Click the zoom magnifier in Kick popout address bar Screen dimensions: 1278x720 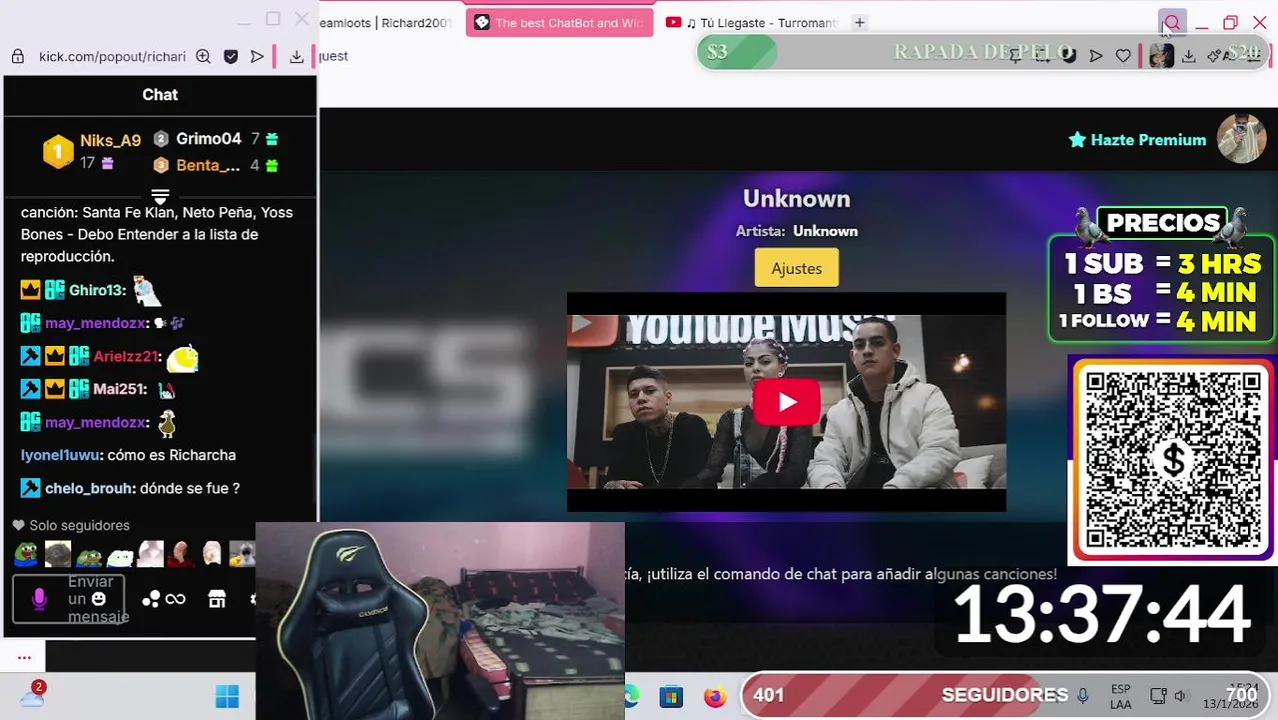tap(203, 57)
